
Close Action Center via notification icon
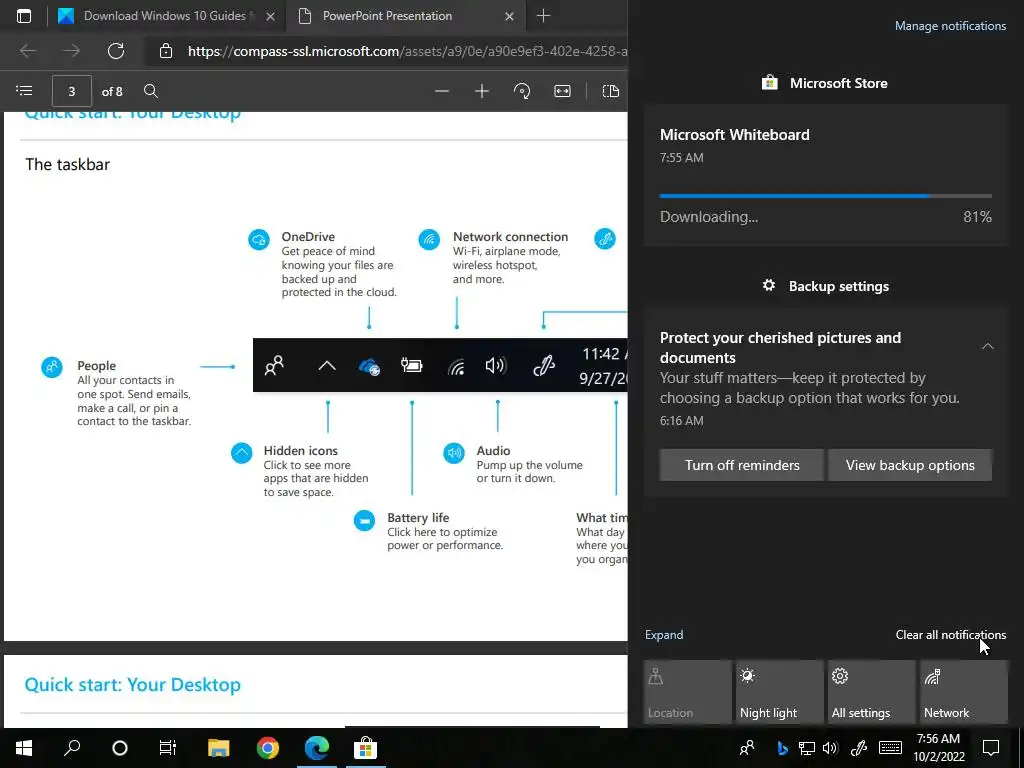pyautogui.click(x=991, y=748)
